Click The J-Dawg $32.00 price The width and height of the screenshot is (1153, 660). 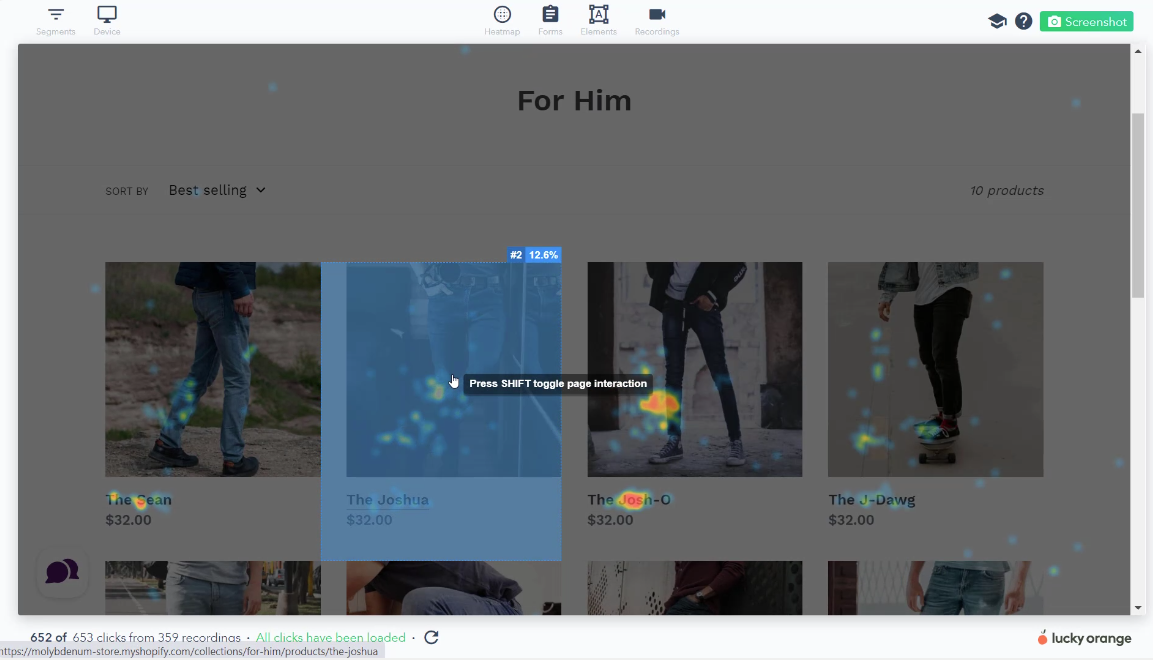tap(851, 520)
